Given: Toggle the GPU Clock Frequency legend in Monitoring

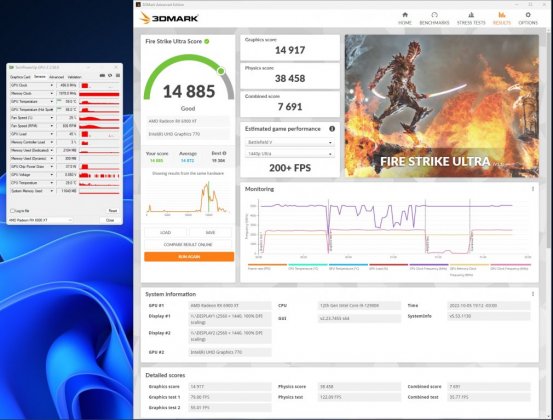Looking at the screenshot, I should (x=510, y=267).
